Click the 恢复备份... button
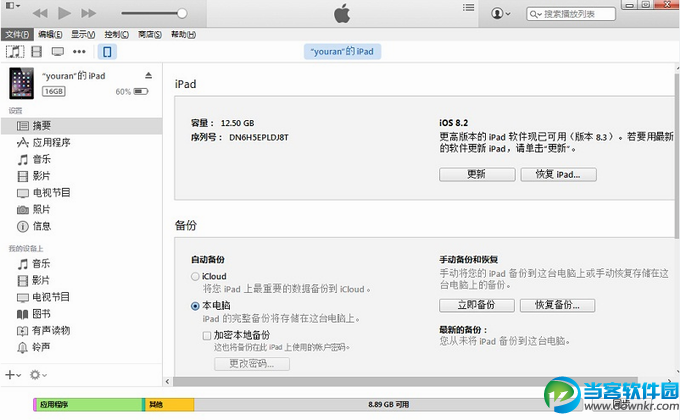Screen dimensions: 680x420 pyautogui.click(x=557, y=305)
